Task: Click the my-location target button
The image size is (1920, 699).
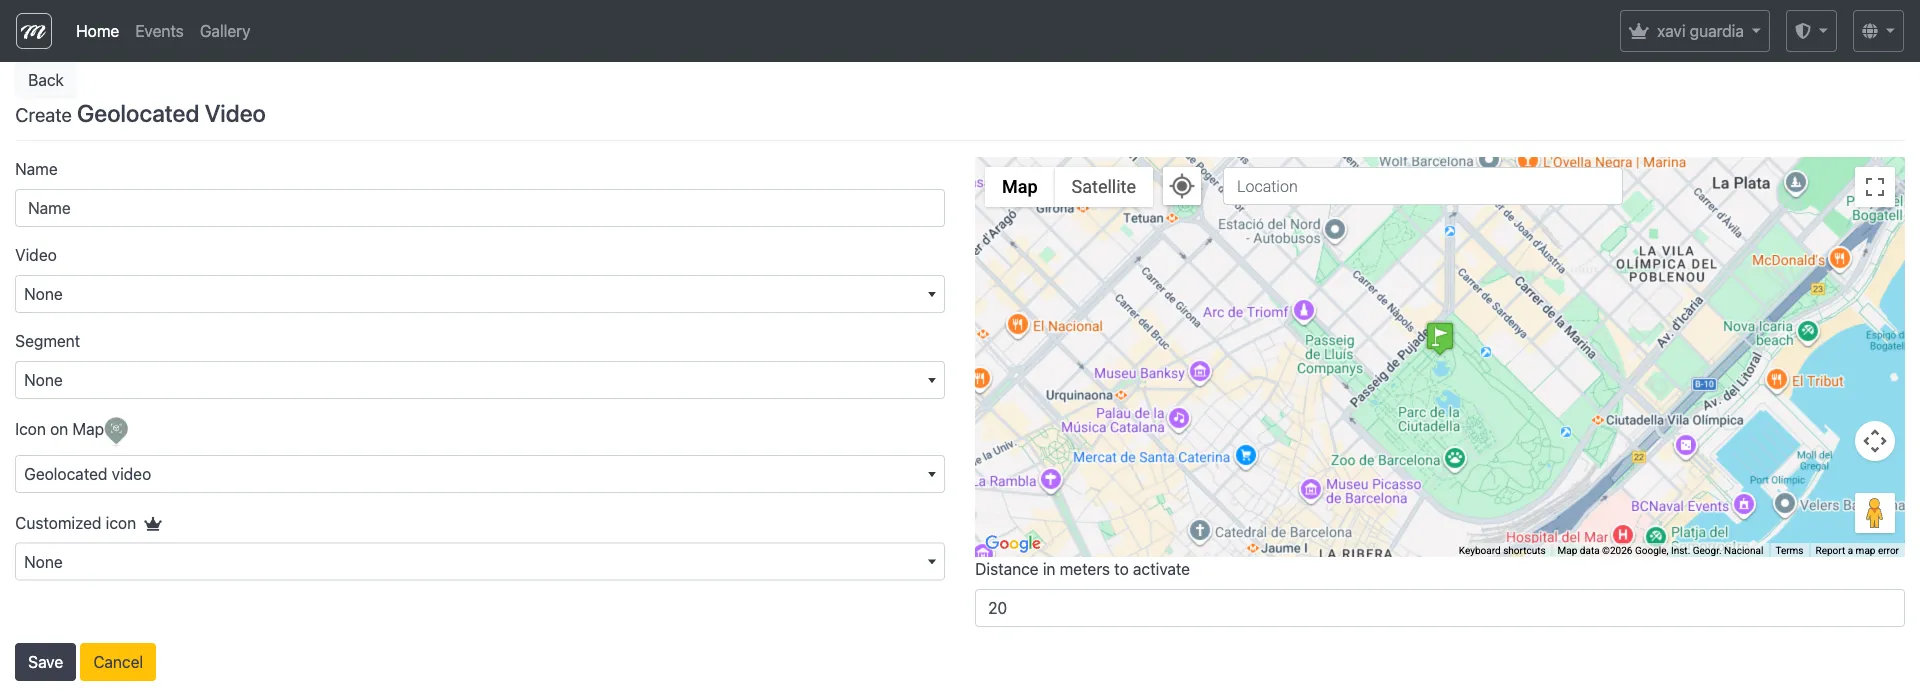Action: click(1181, 186)
